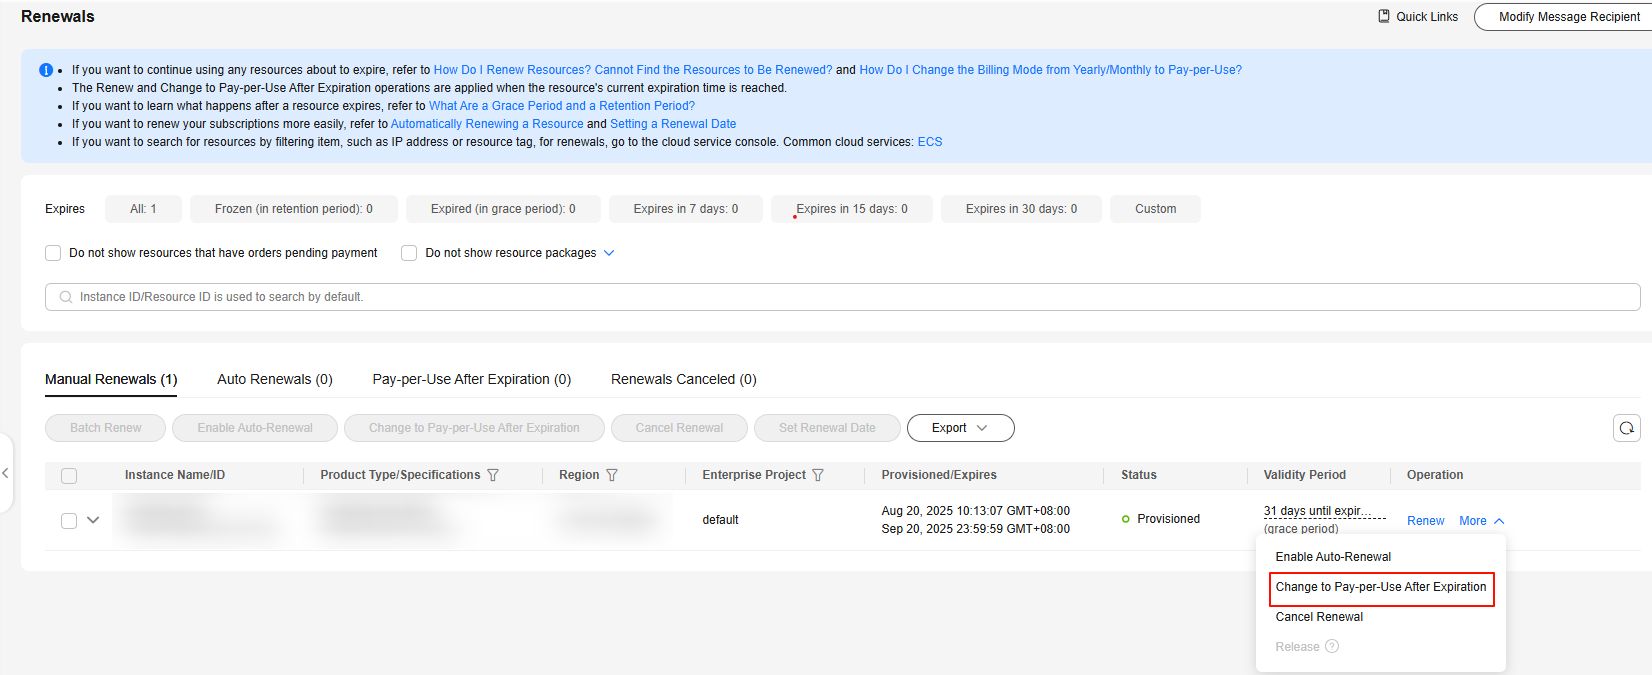Screen dimensions: 1652x675
Task: Click the 'default' enterprise project cell
Action: click(x=720, y=520)
